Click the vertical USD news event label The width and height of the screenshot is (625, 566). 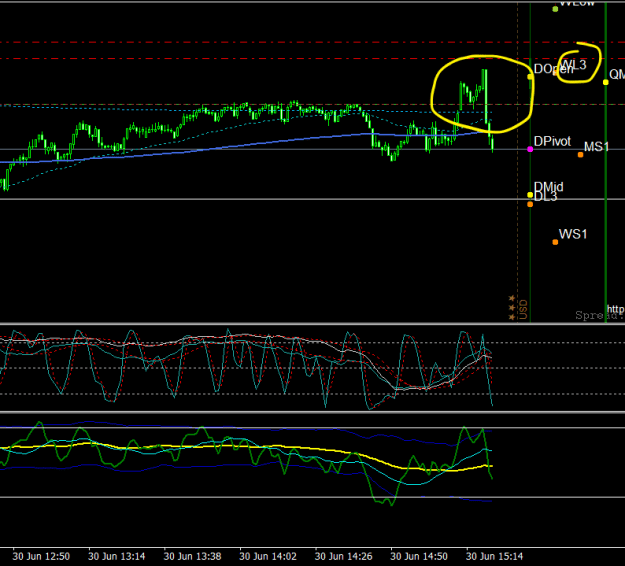523,310
